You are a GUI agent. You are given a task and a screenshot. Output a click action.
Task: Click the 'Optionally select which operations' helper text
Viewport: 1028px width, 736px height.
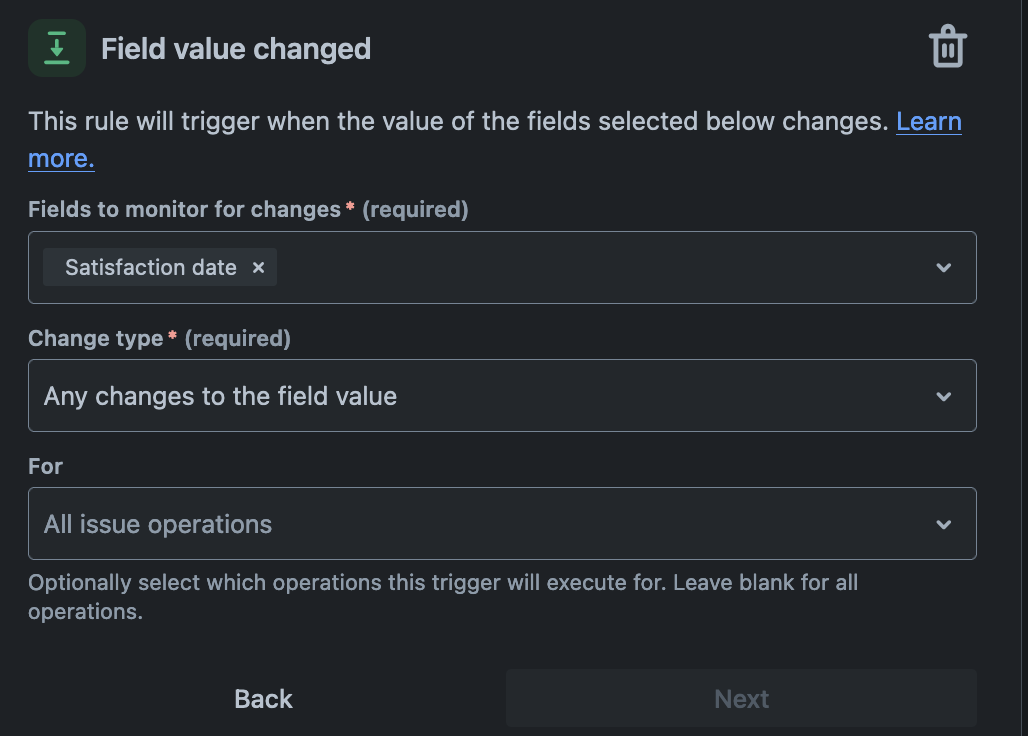pos(440,583)
